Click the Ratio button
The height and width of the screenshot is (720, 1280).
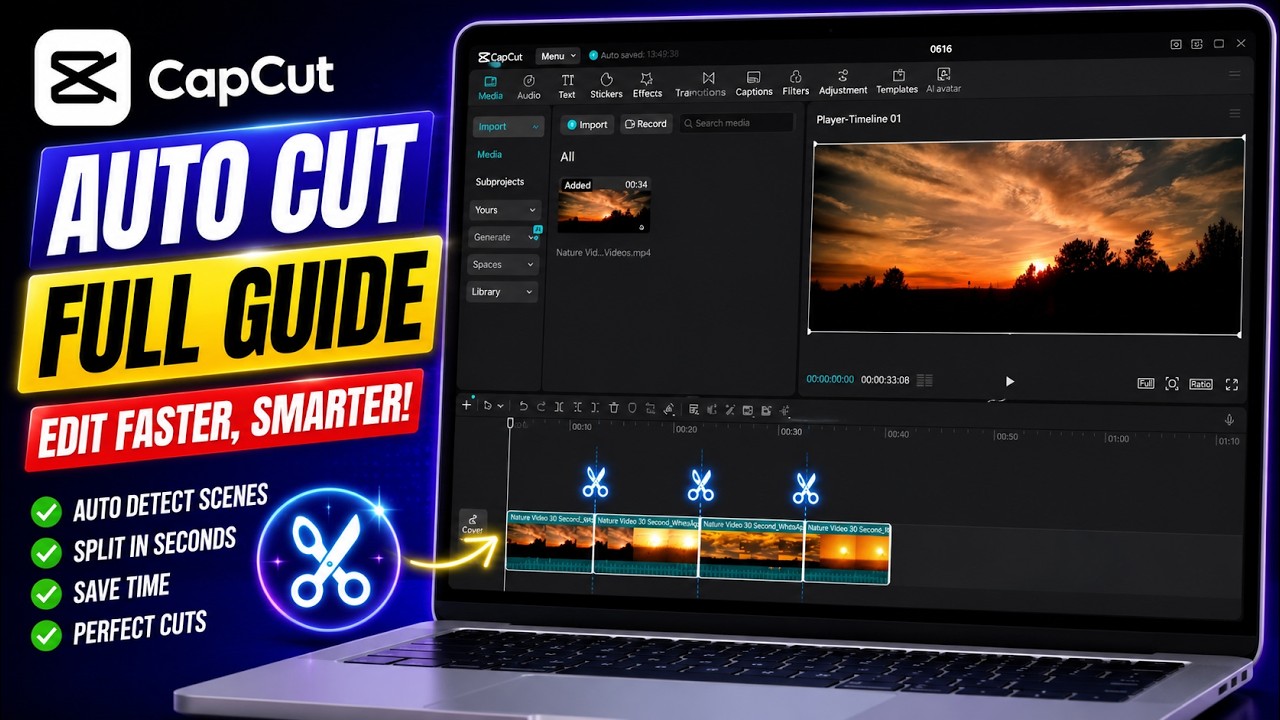click(1201, 384)
